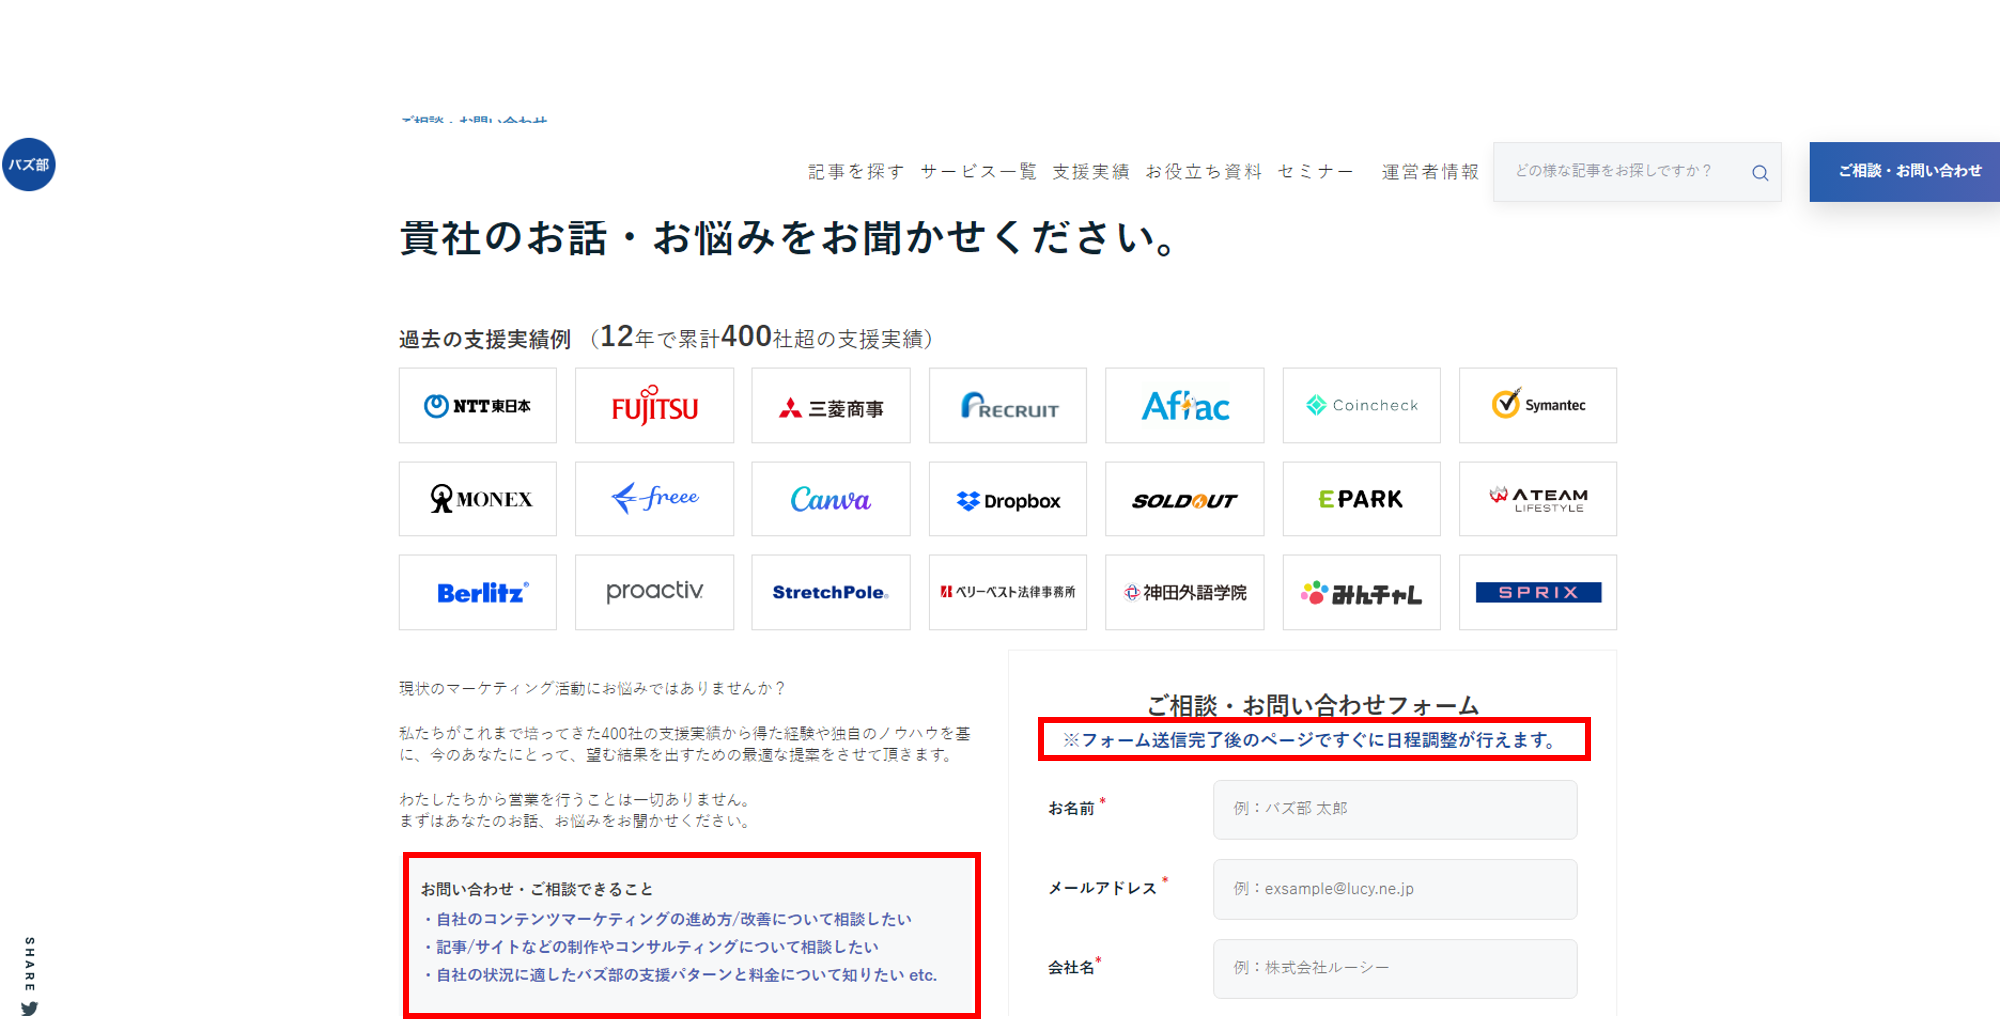Image resolution: width=2000 pixels, height=1019 pixels.
Task: Open the サービス一覧 menu
Action: (978, 172)
